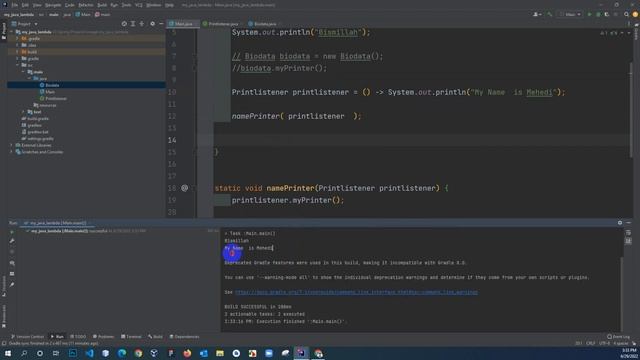Screen dimensions: 640x360
Task: Switch to the Biodata.java editor tab
Action: coord(263,24)
